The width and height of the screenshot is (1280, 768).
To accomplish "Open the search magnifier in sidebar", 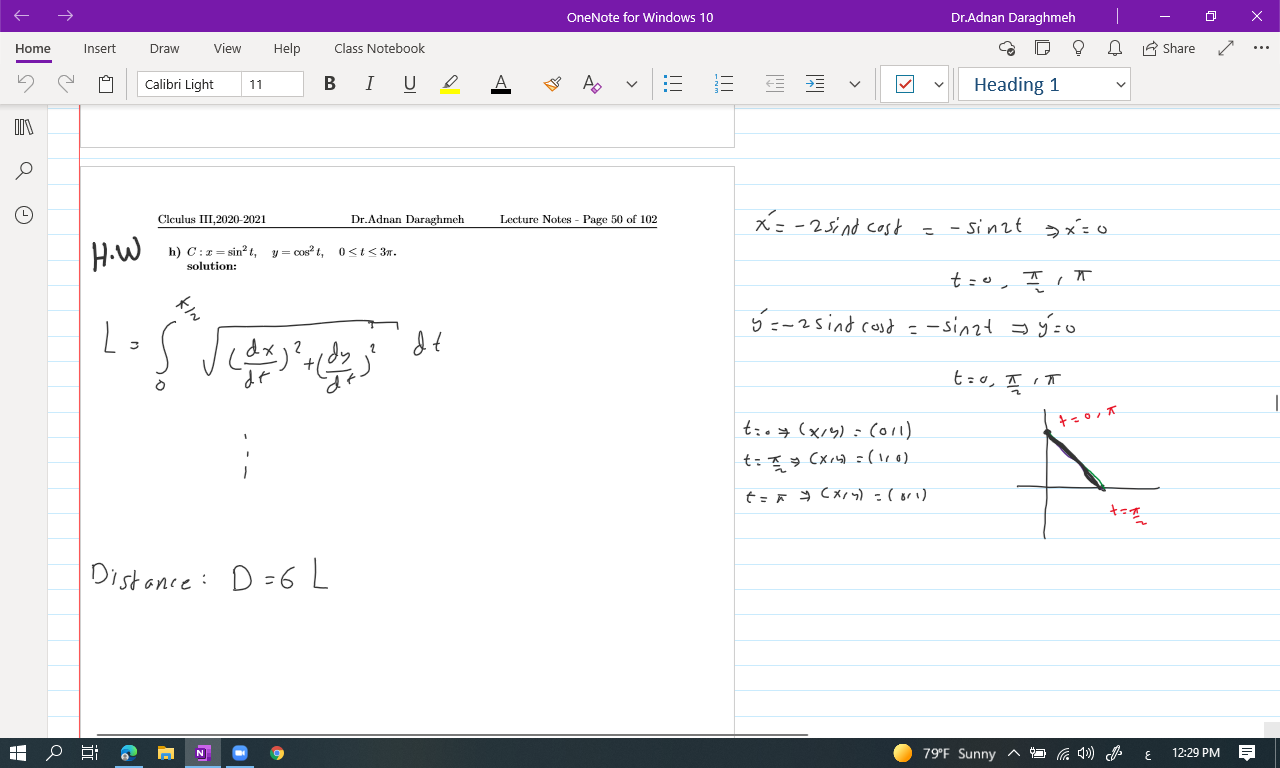I will point(24,171).
